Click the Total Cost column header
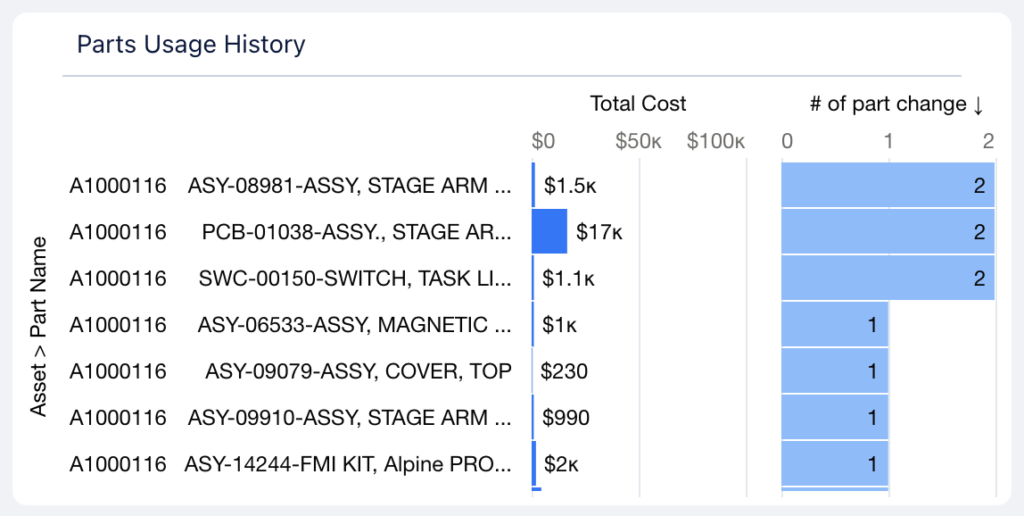 coord(638,104)
